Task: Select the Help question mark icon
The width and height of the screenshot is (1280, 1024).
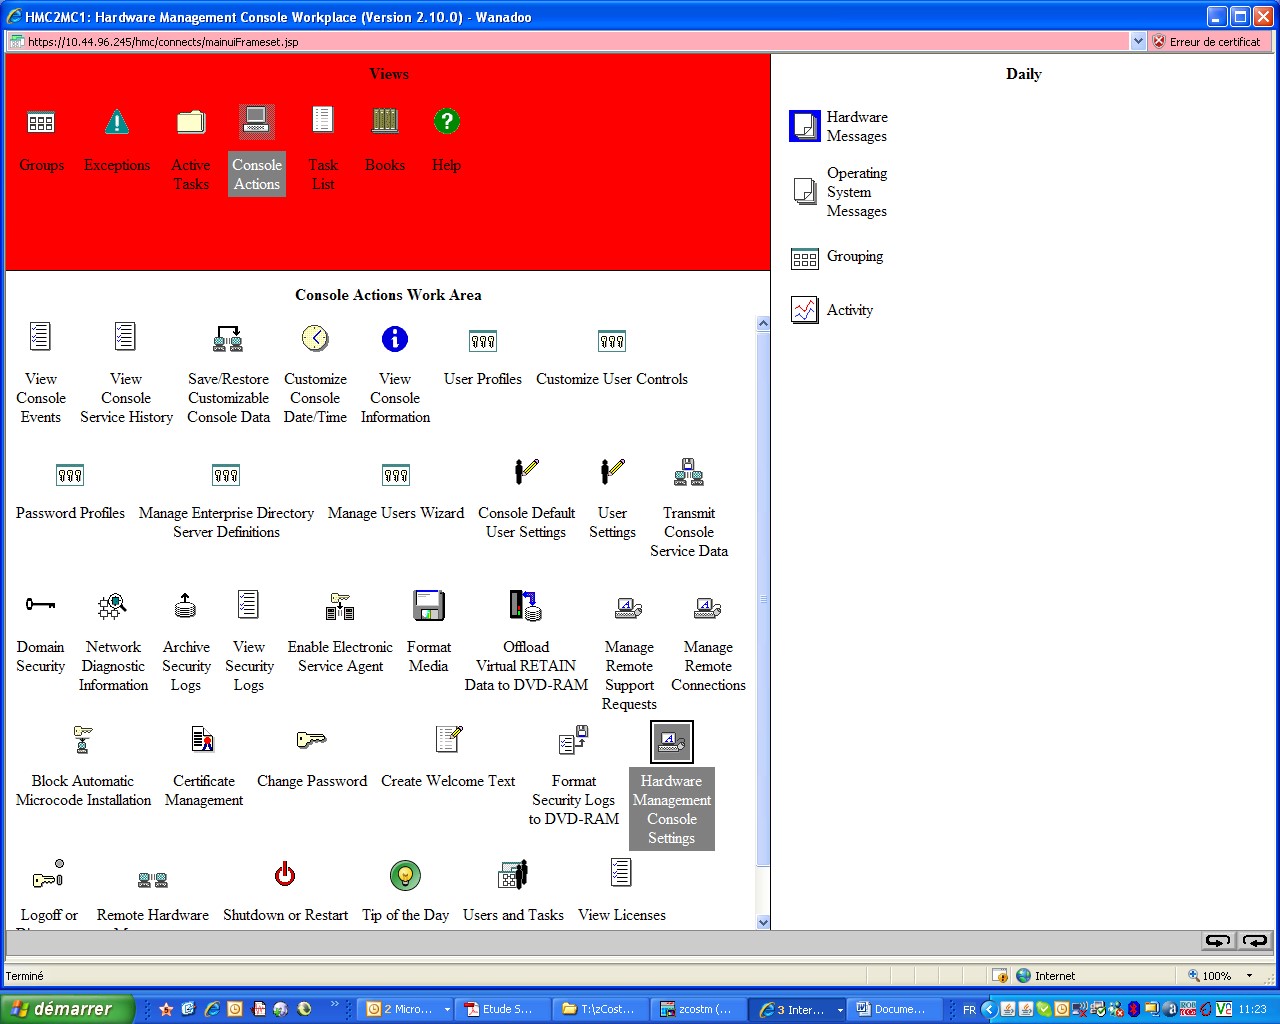Action: point(446,121)
